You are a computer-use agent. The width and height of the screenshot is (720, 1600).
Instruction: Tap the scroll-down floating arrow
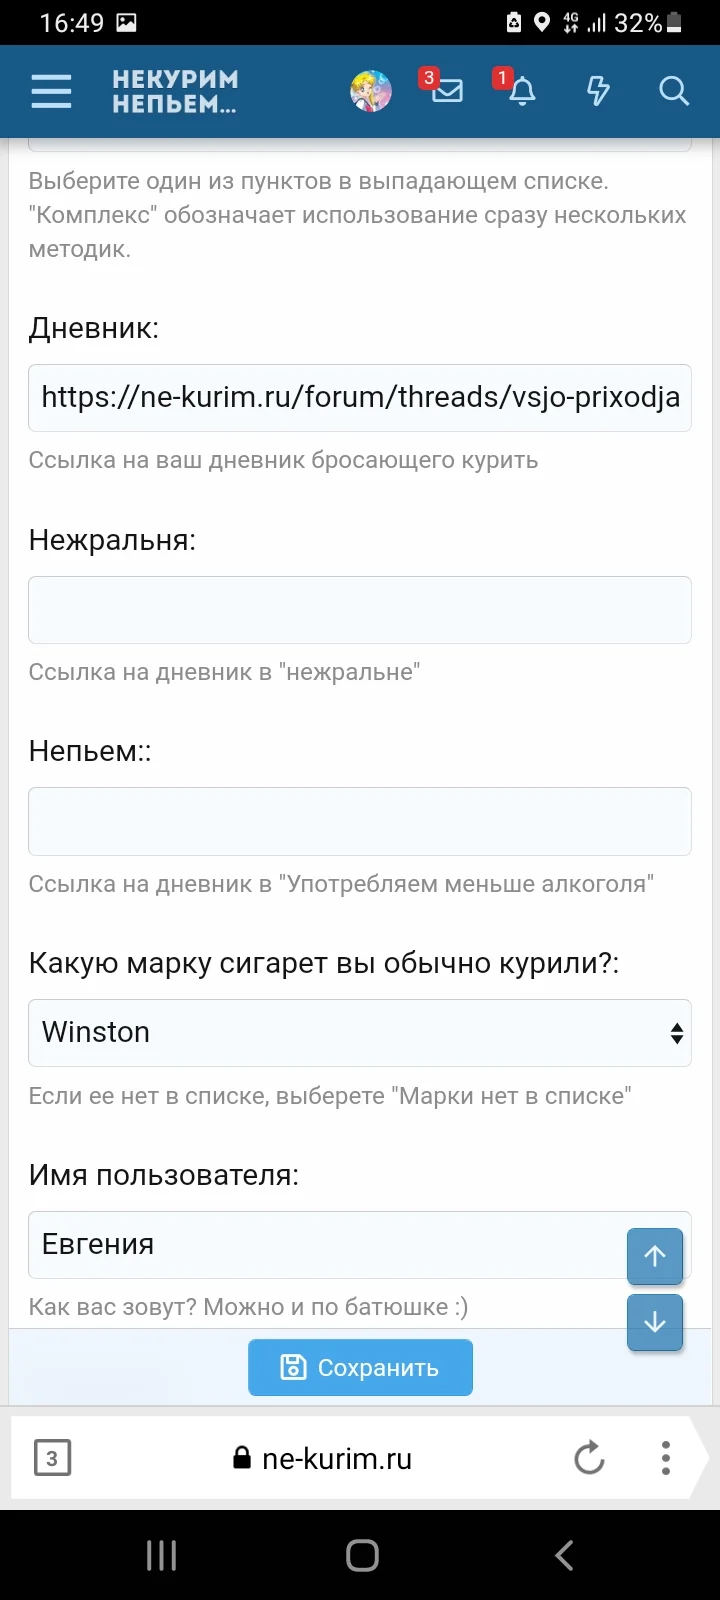click(654, 1322)
